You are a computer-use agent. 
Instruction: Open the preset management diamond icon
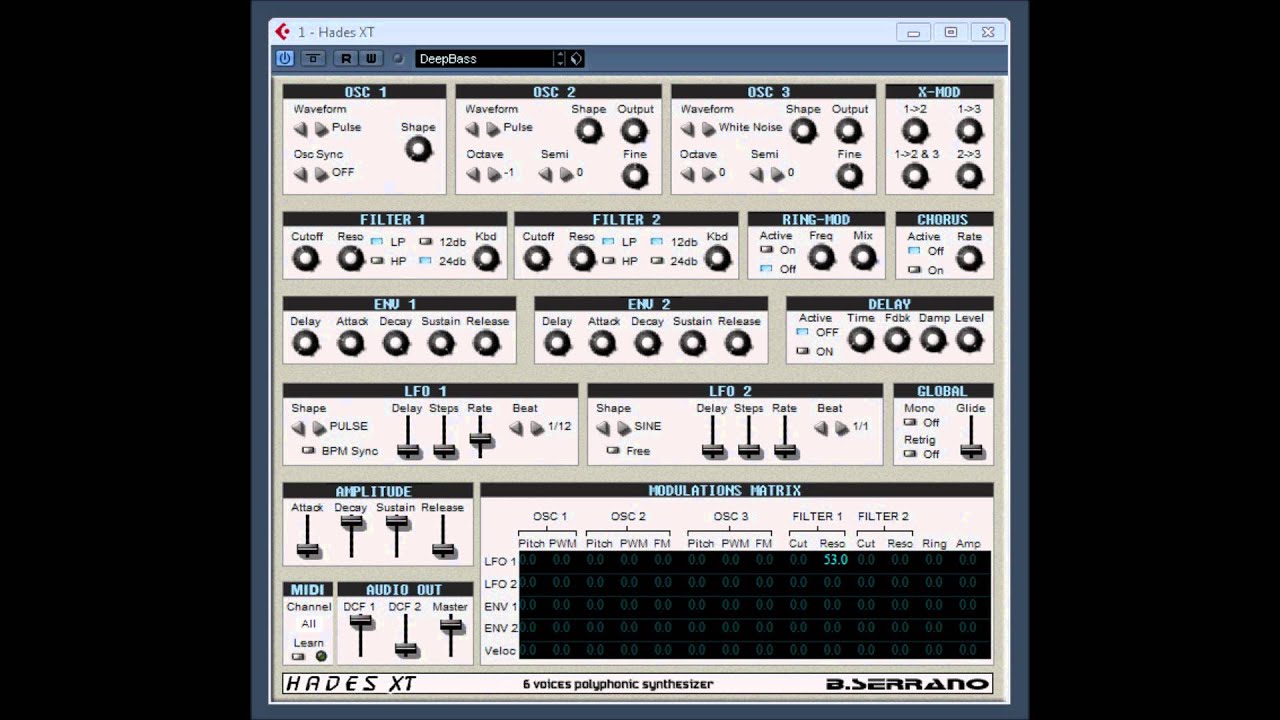(576, 59)
